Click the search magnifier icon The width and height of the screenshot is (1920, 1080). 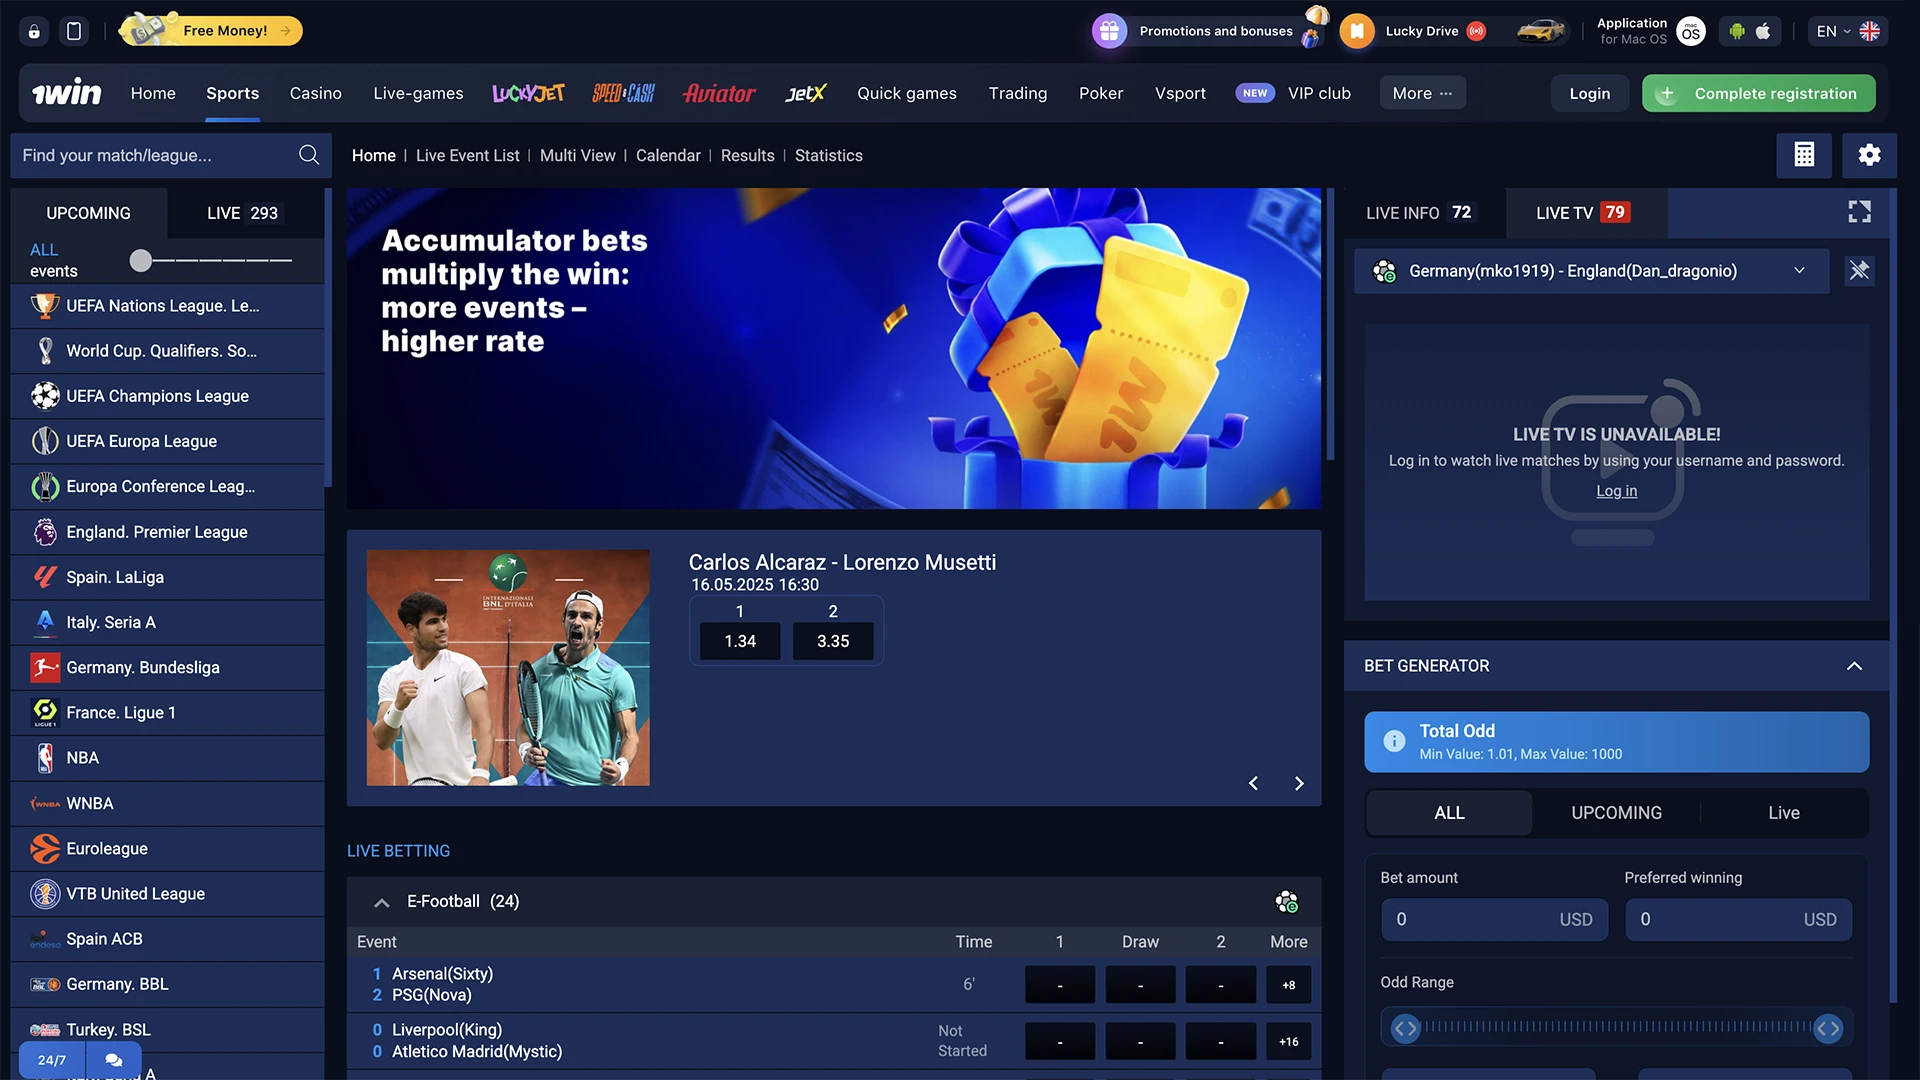click(309, 155)
